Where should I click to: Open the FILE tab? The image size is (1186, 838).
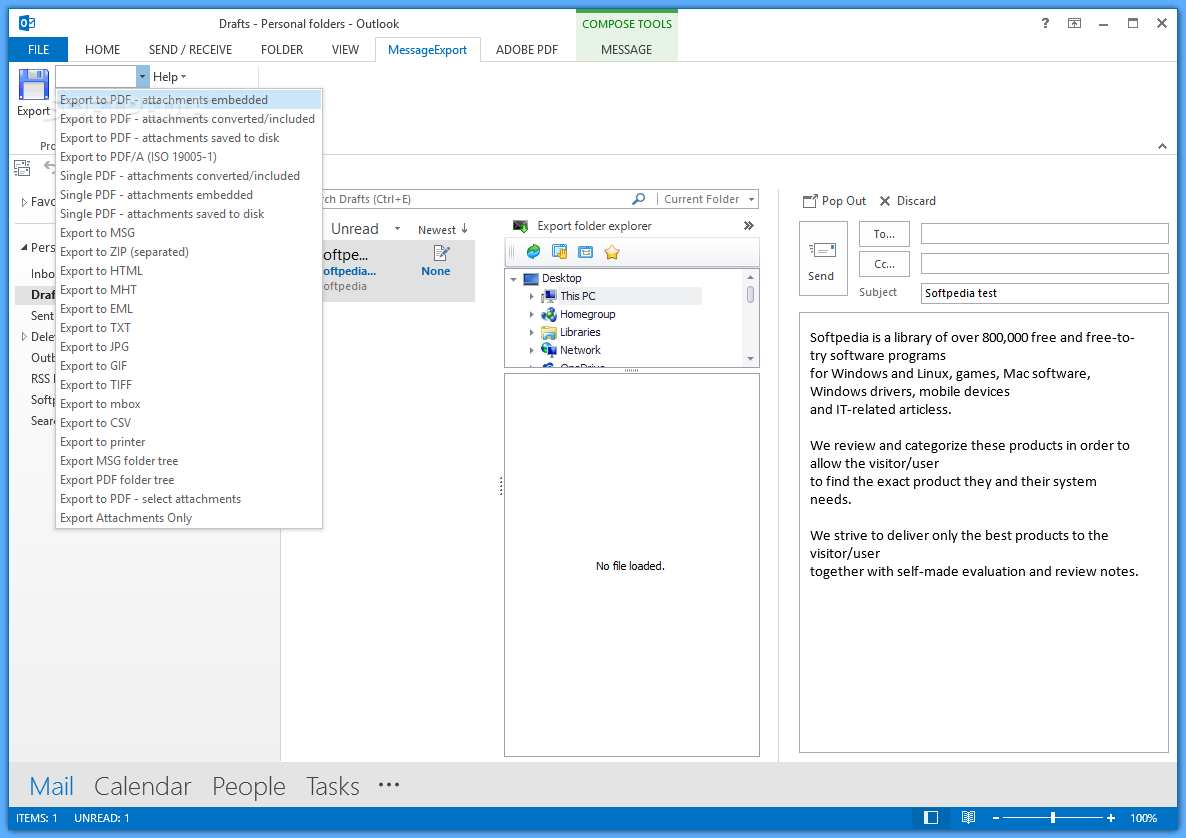(39, 49)
